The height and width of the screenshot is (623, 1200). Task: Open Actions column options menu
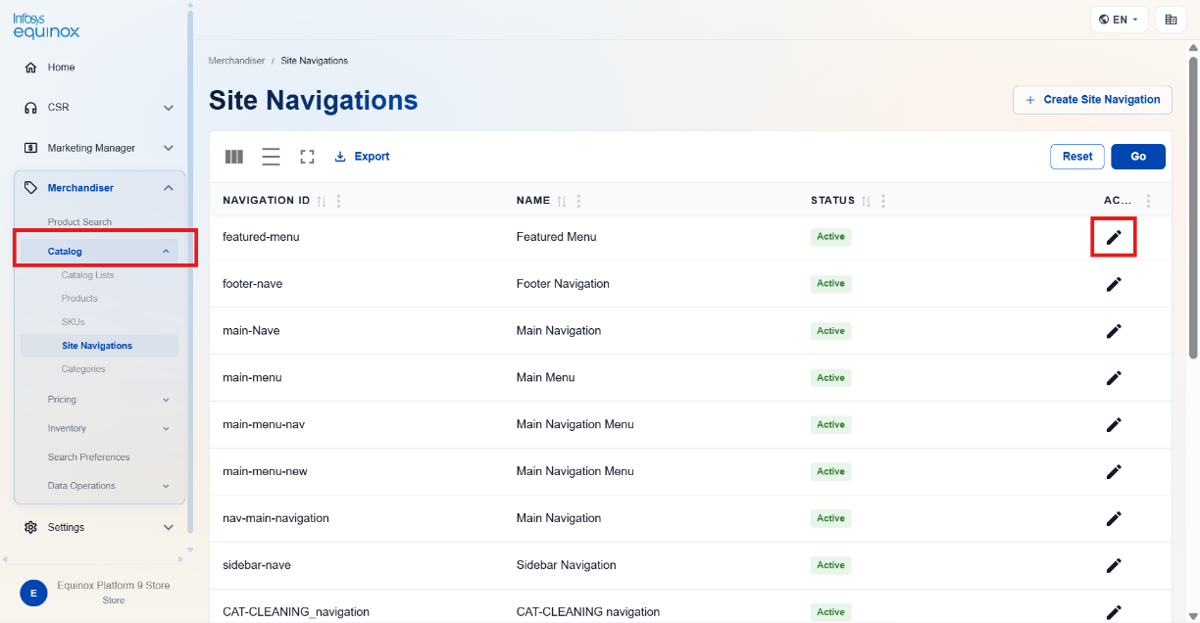(x=1148, y=201)
